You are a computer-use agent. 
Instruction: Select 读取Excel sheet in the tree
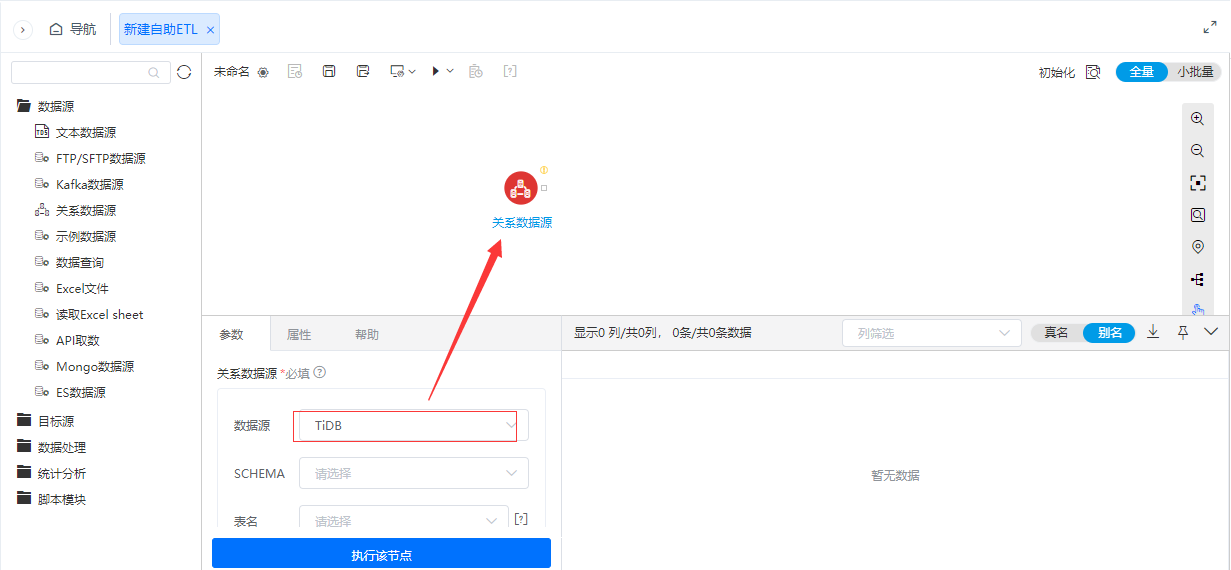89,314
